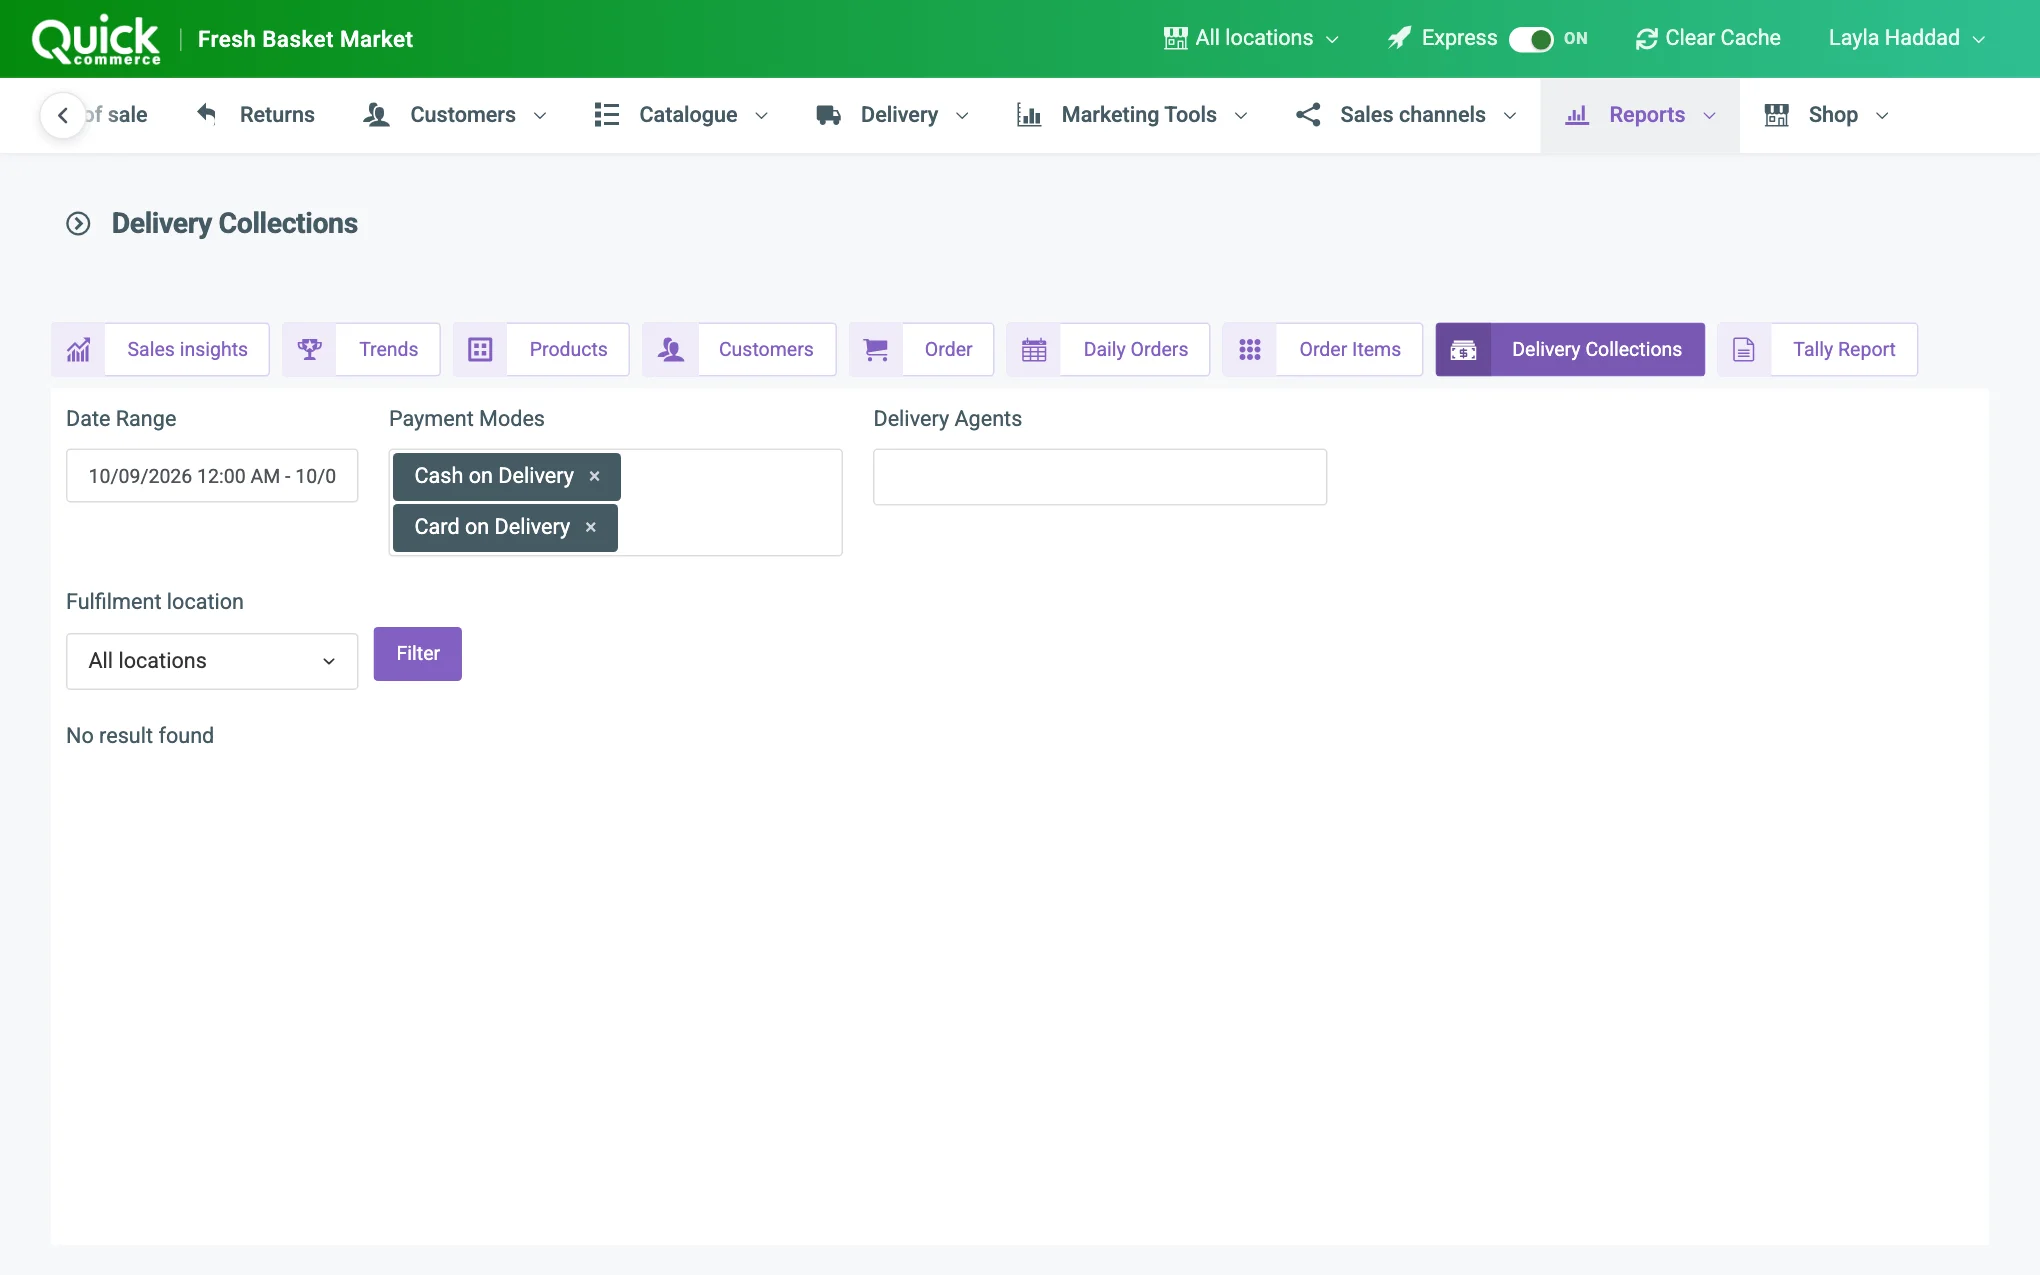This screenshot has height=1275, width=2040.
Task: Expand the Shop nav dropdown
Action: (1882, 116)
